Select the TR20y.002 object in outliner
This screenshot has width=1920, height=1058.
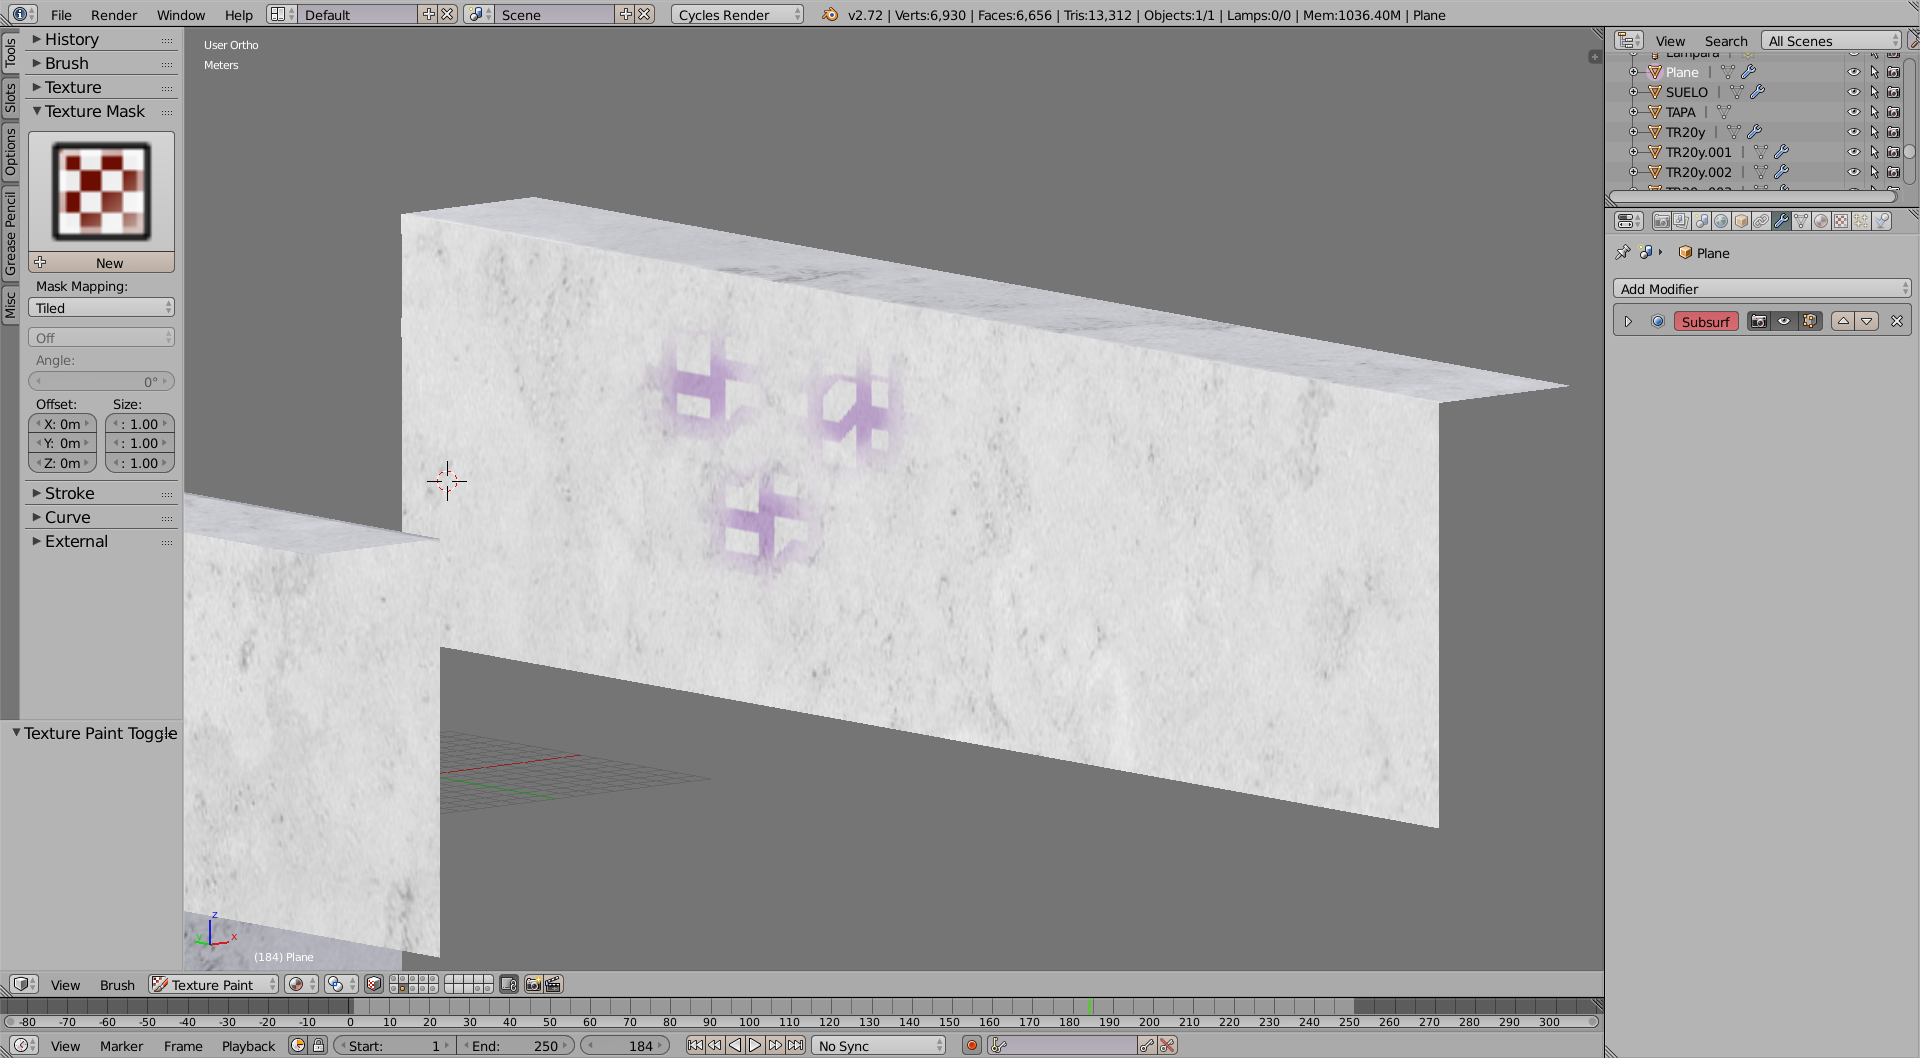(1698, 172)
